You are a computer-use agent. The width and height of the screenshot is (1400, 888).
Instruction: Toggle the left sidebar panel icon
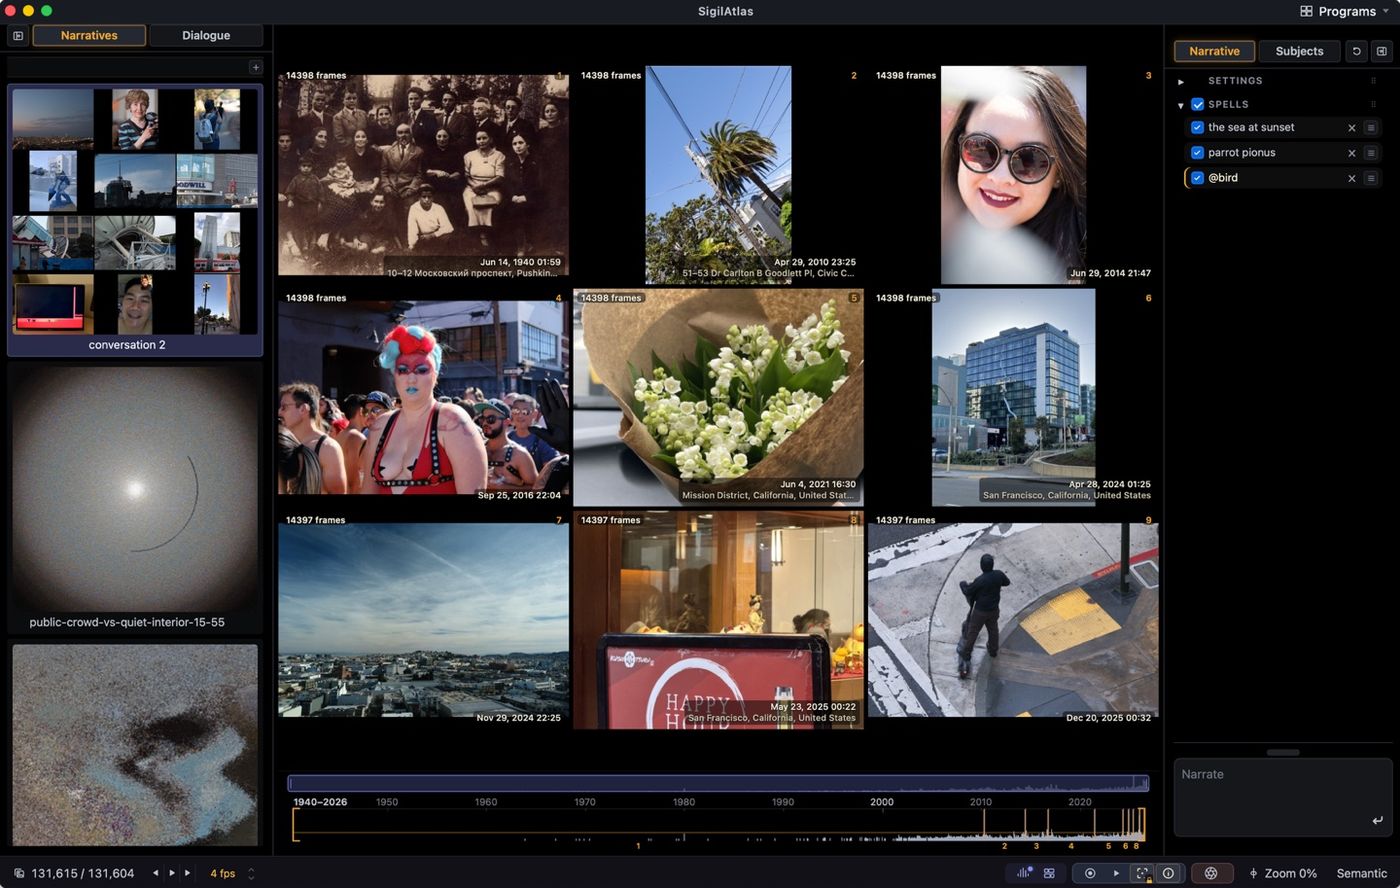click(18, 36)
